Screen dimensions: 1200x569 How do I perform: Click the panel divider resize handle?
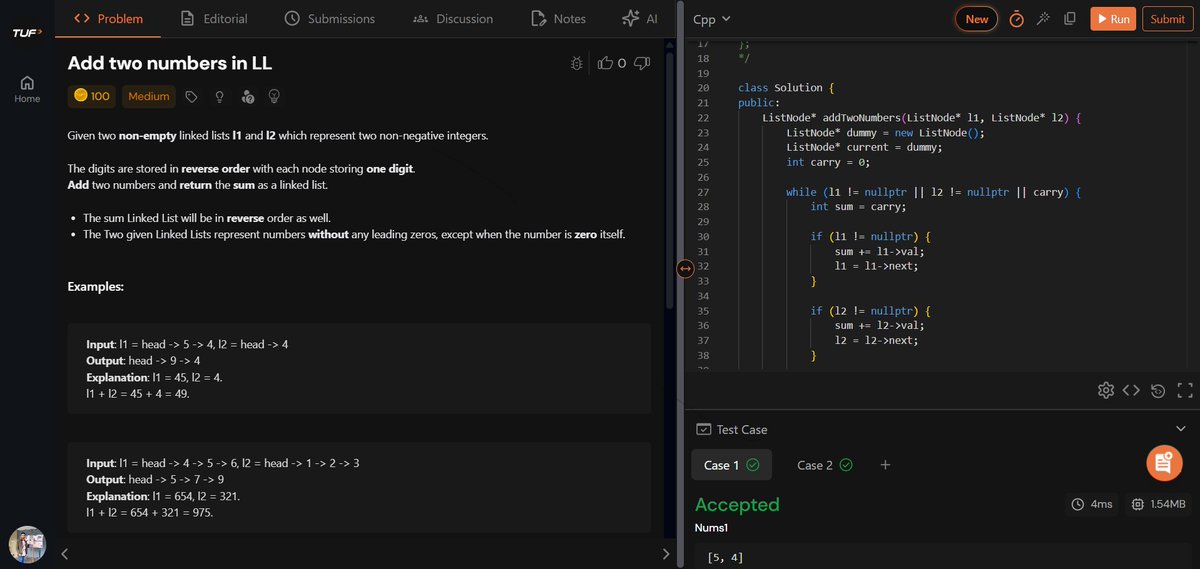(685, 268)
